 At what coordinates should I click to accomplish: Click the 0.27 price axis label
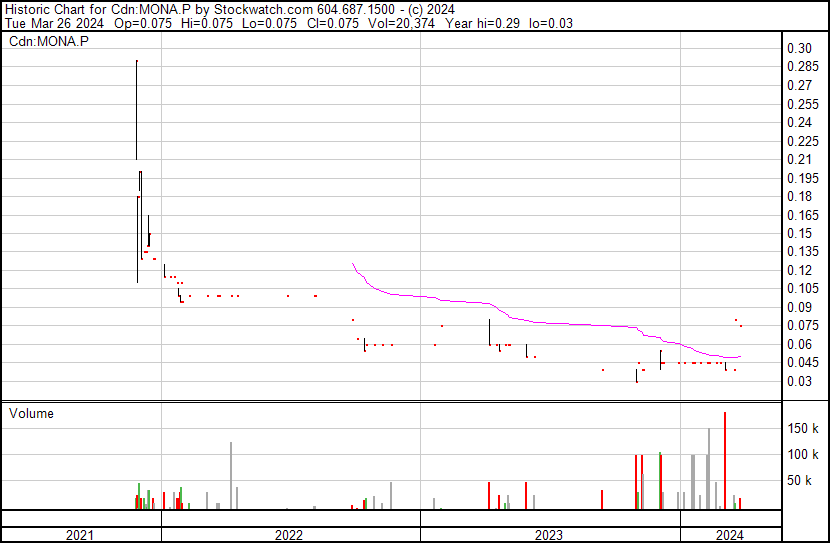coord(799,85)
